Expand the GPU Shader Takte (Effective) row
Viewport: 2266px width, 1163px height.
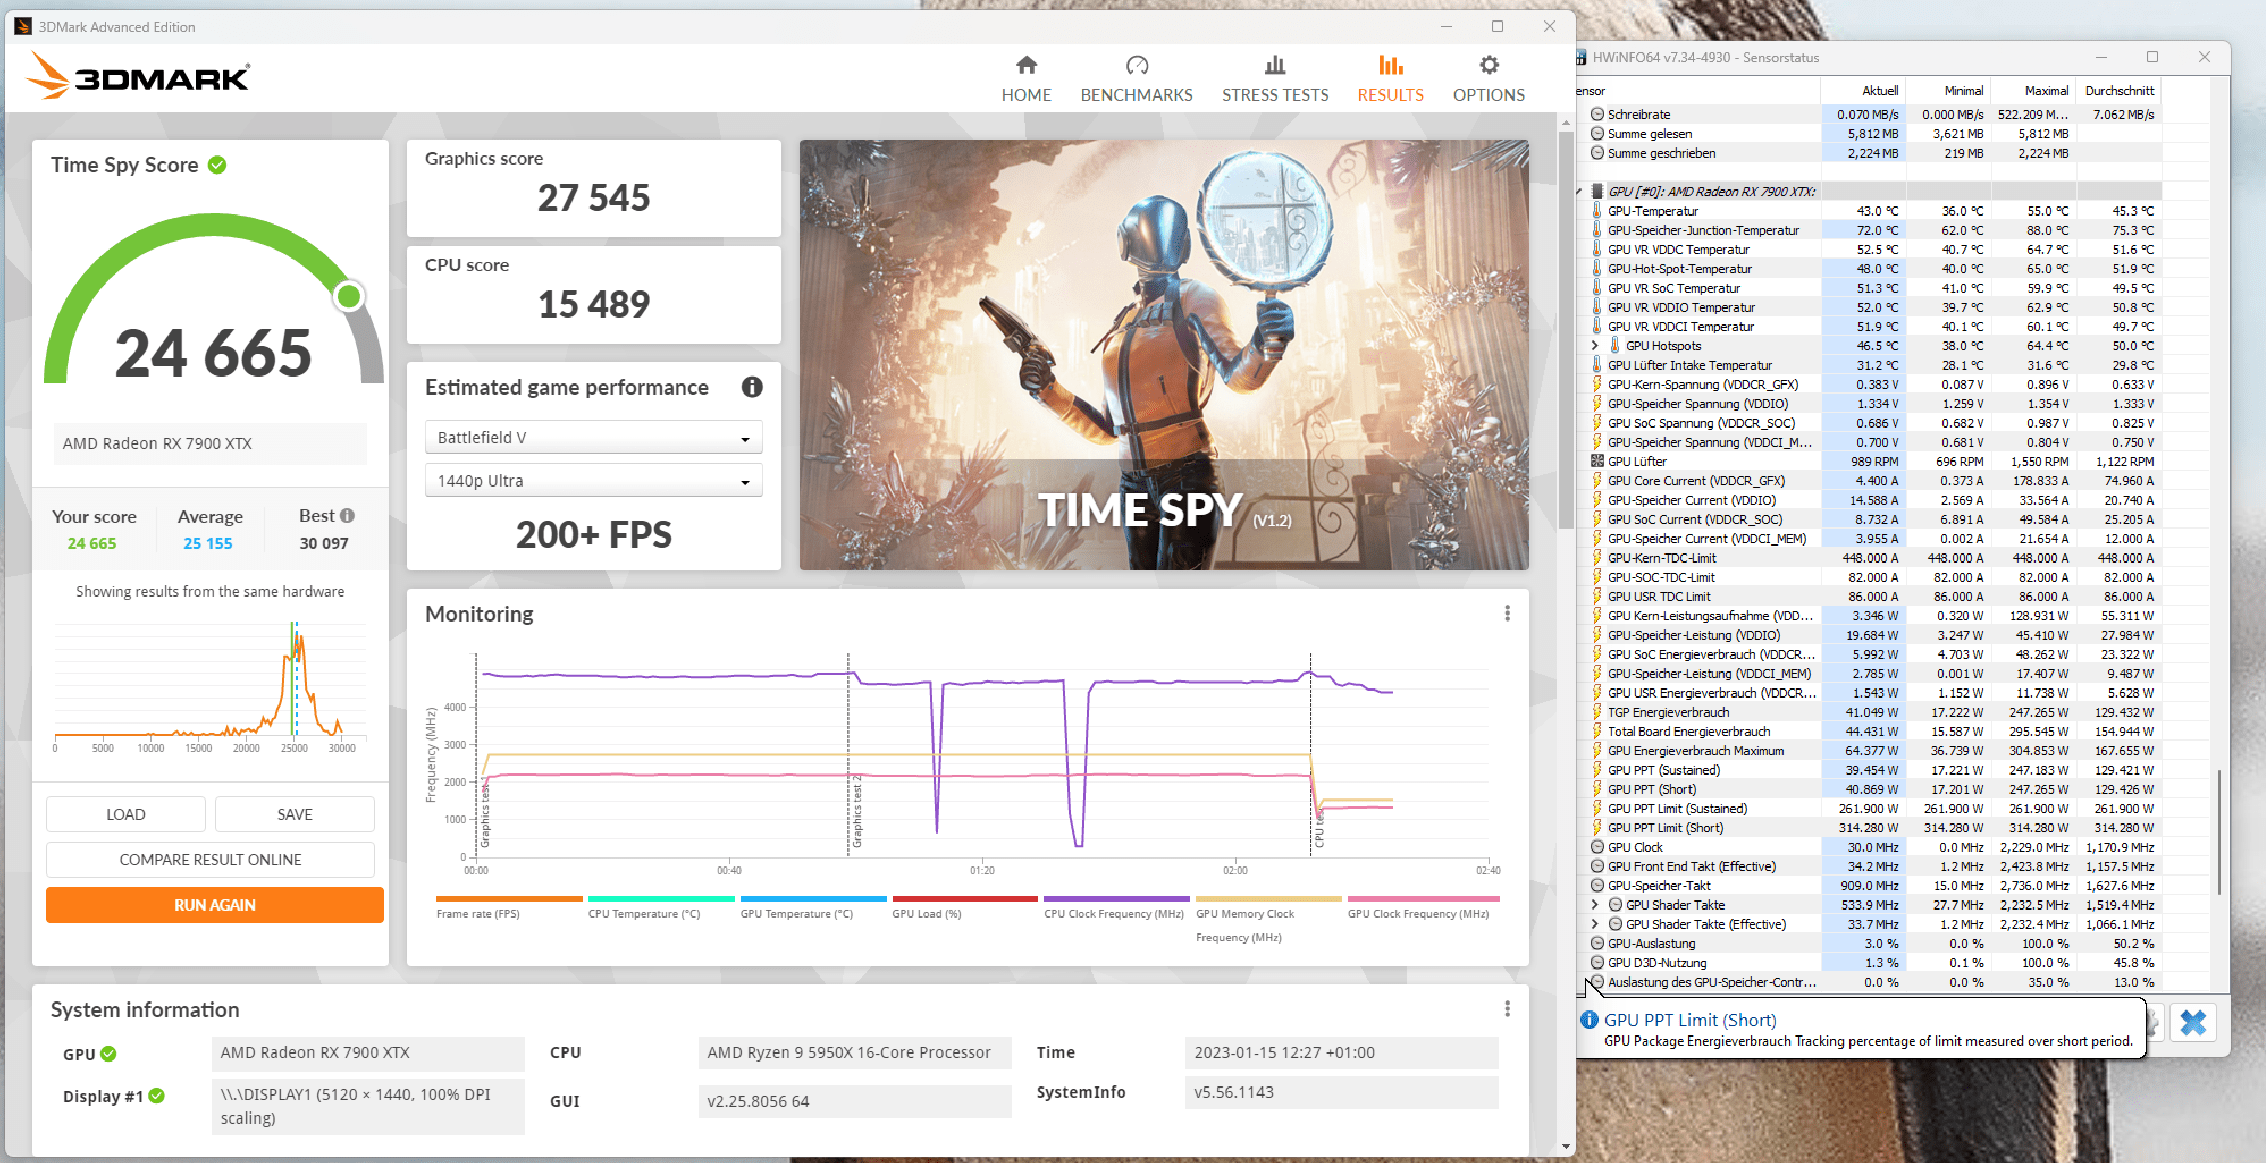point(1595,924)
